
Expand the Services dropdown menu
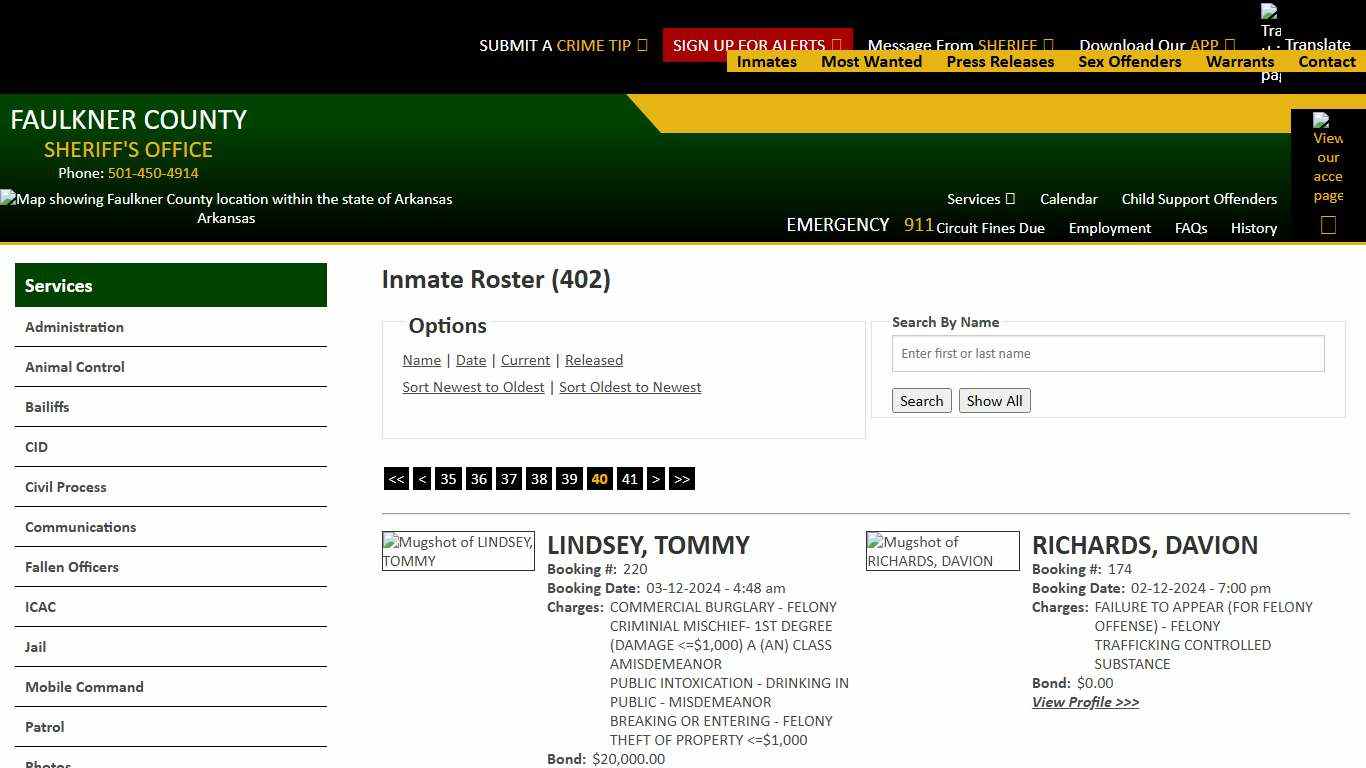pyautogui.click(x=980, y=199)
